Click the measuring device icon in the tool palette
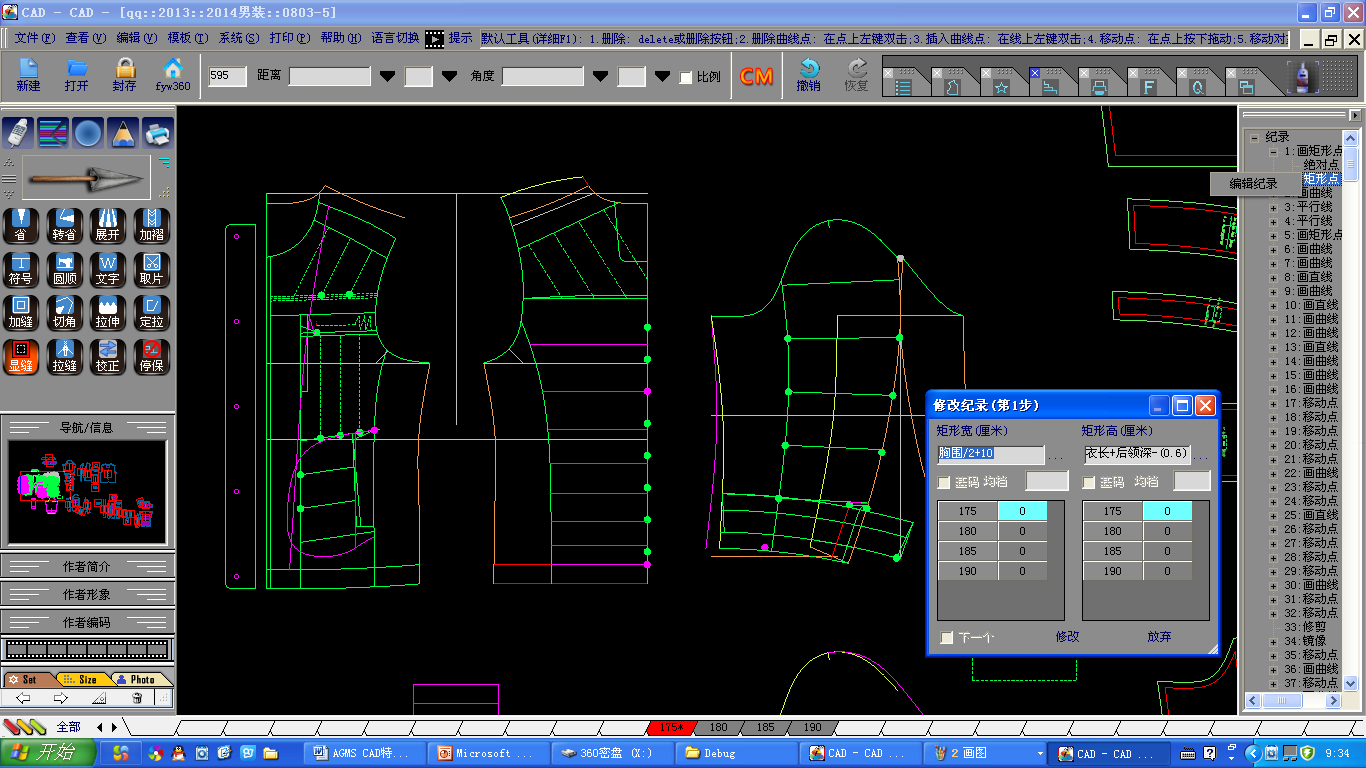1366x768 pixels. [18, 132]
